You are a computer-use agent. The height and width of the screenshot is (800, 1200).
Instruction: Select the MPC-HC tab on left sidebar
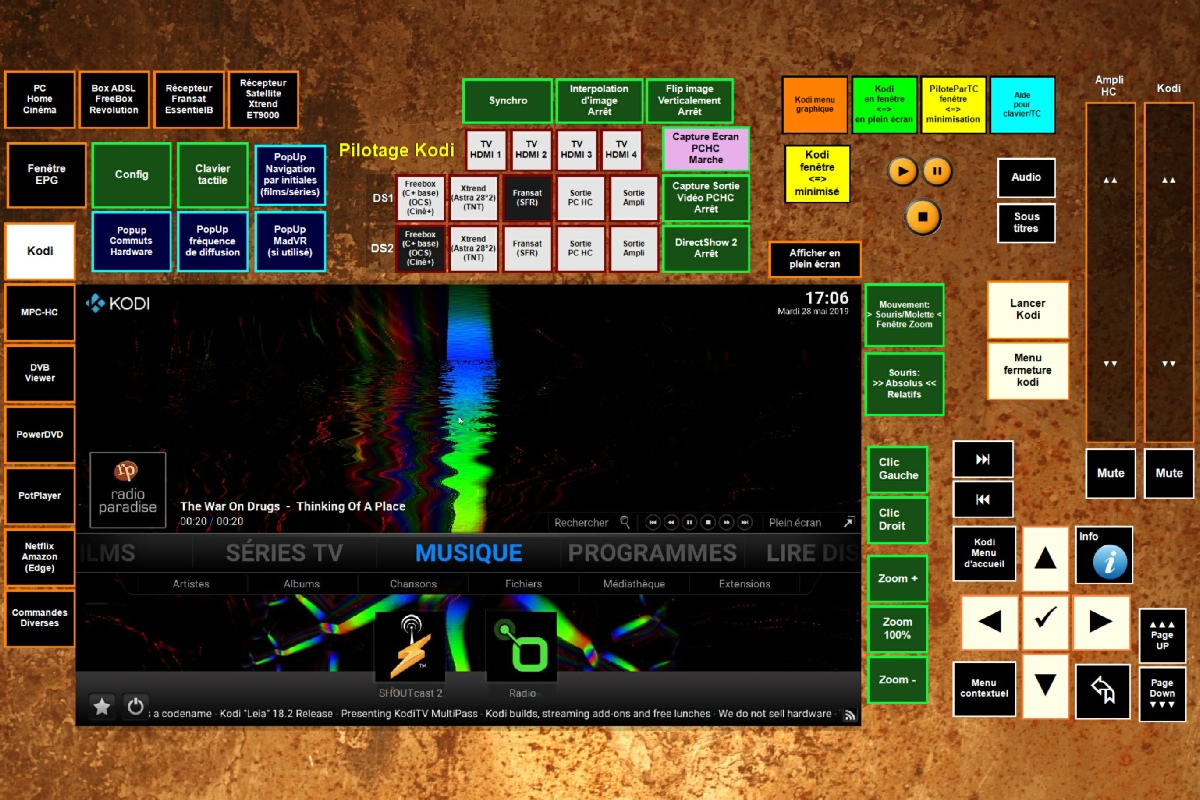[40, 312]
